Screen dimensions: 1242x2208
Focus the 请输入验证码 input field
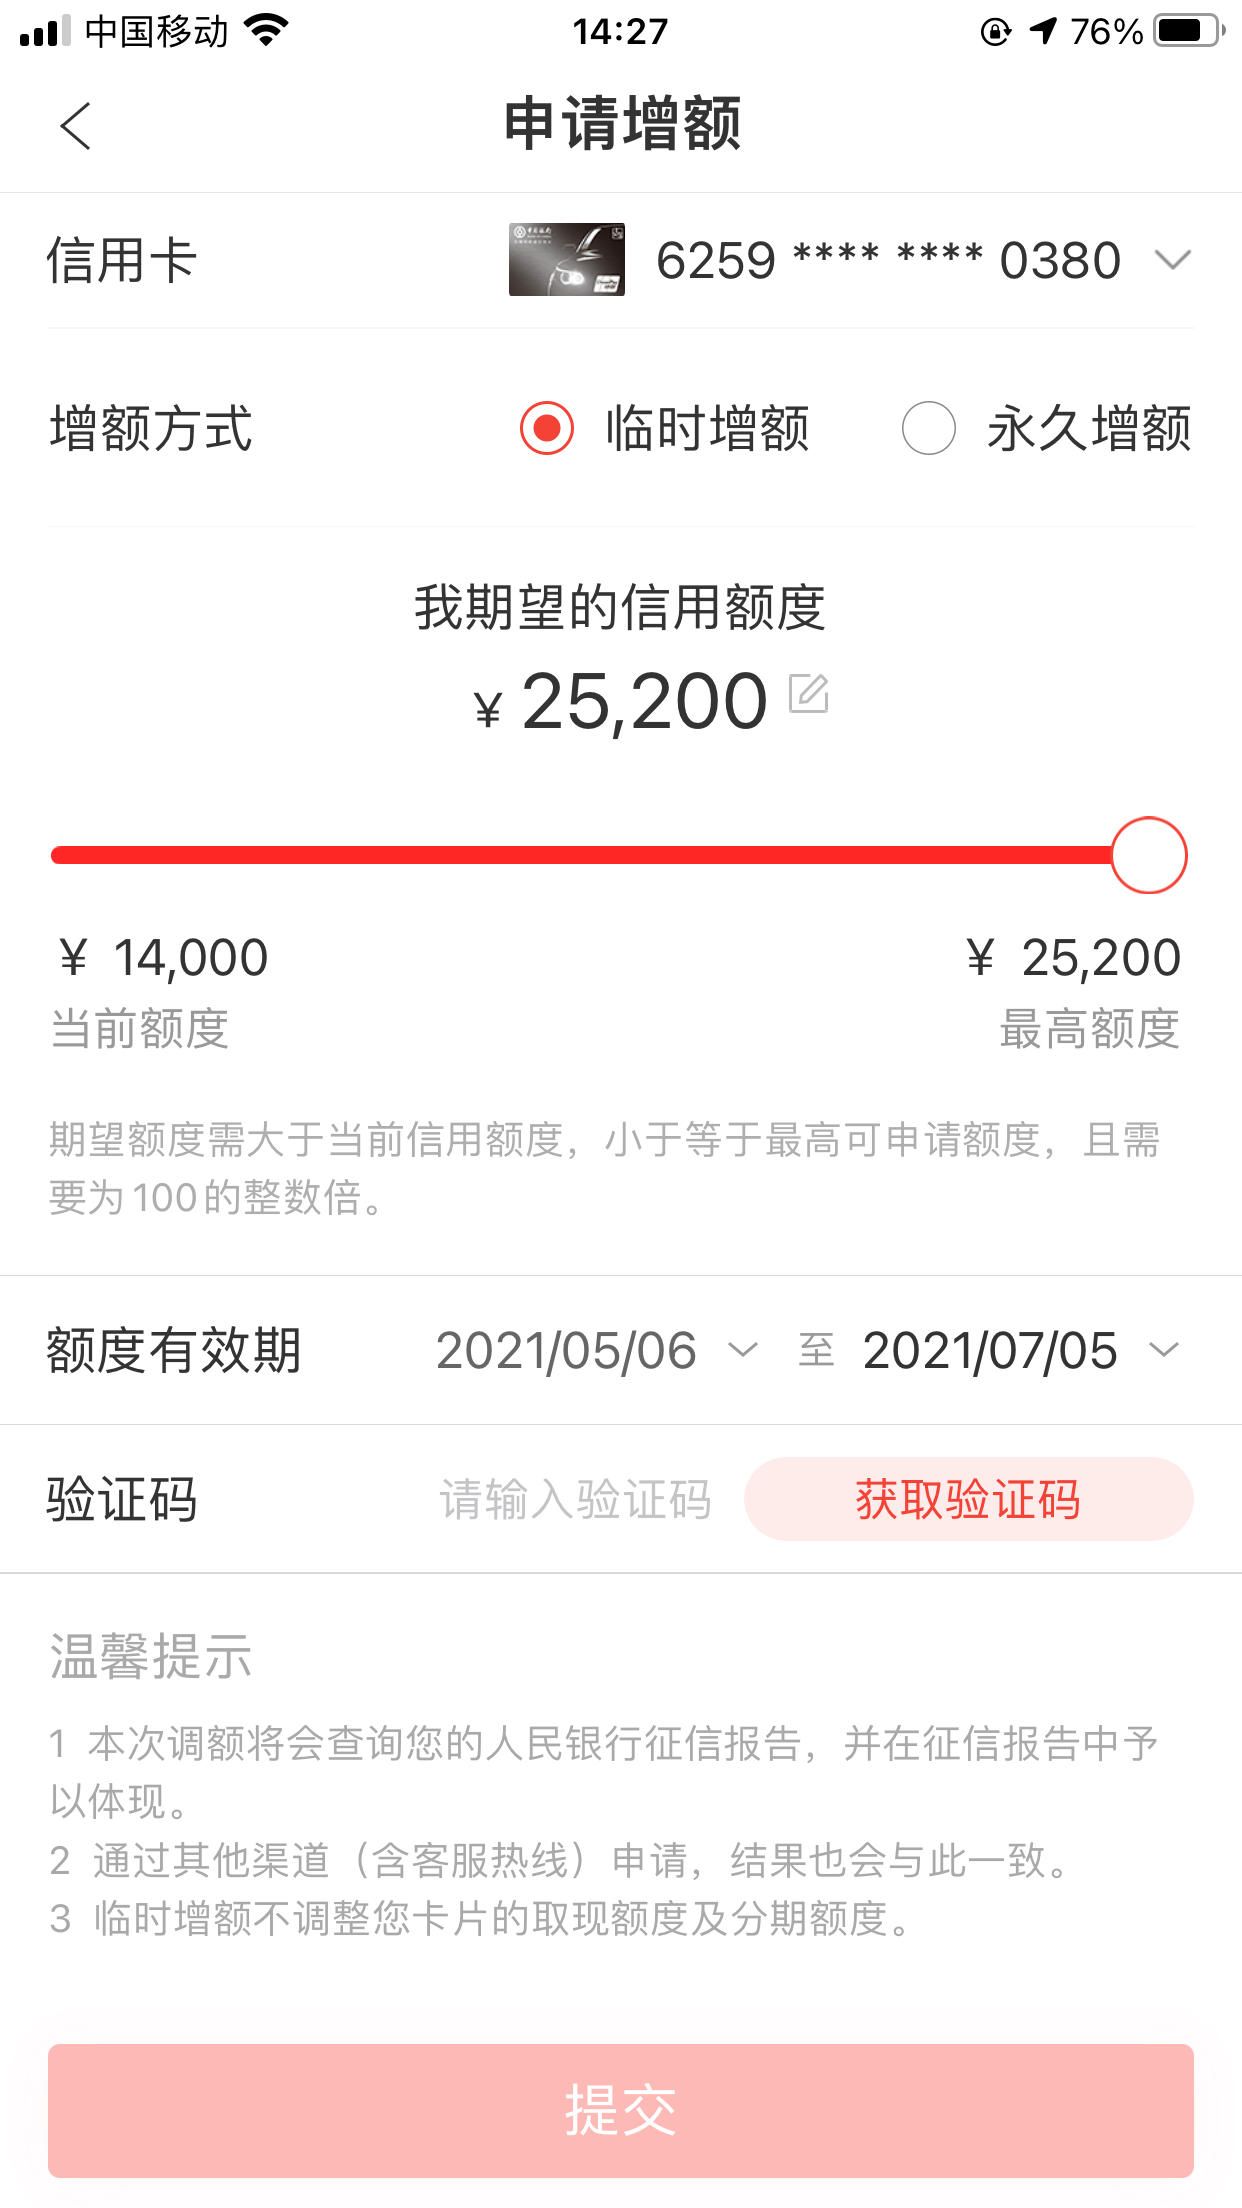click(x=575, y=1499)
